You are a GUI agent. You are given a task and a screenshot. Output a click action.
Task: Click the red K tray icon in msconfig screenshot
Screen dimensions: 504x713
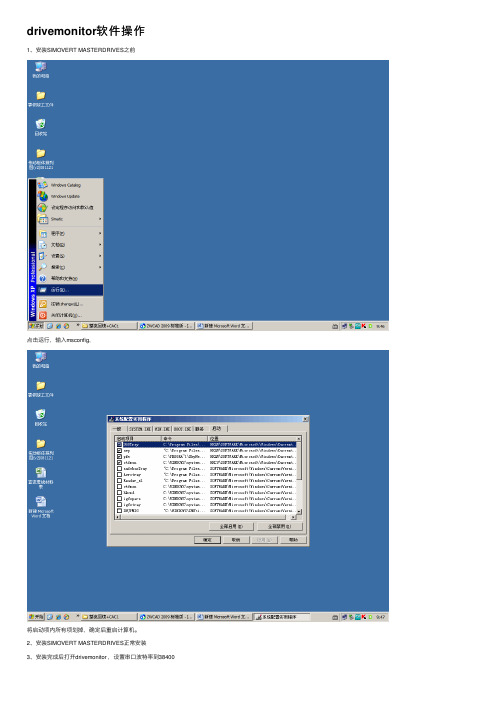click(363, 617)
